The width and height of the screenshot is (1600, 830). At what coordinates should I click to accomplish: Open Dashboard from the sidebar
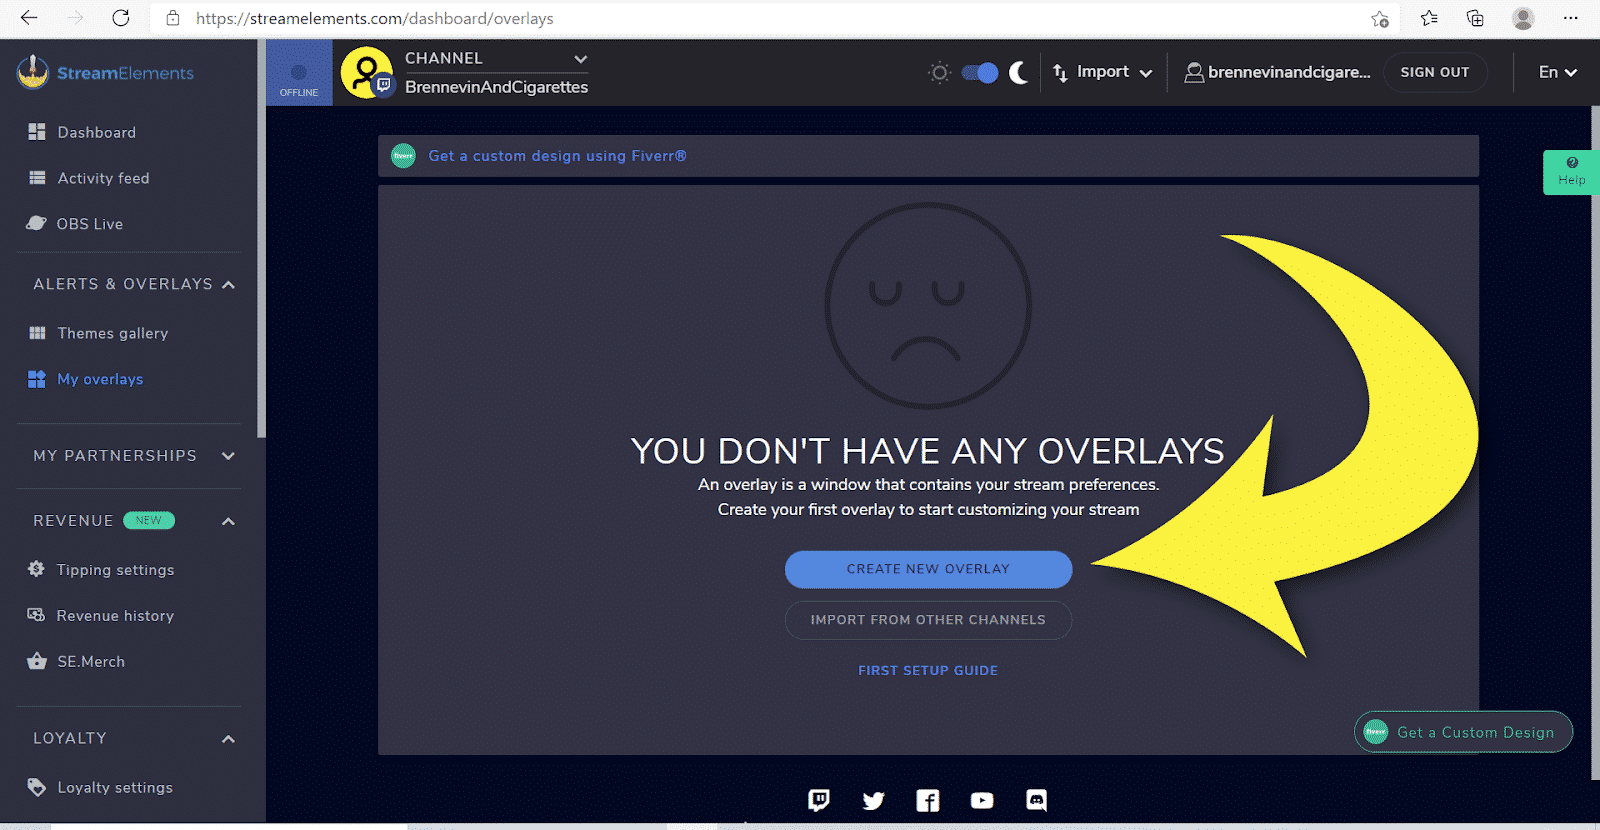pos(96,132)
